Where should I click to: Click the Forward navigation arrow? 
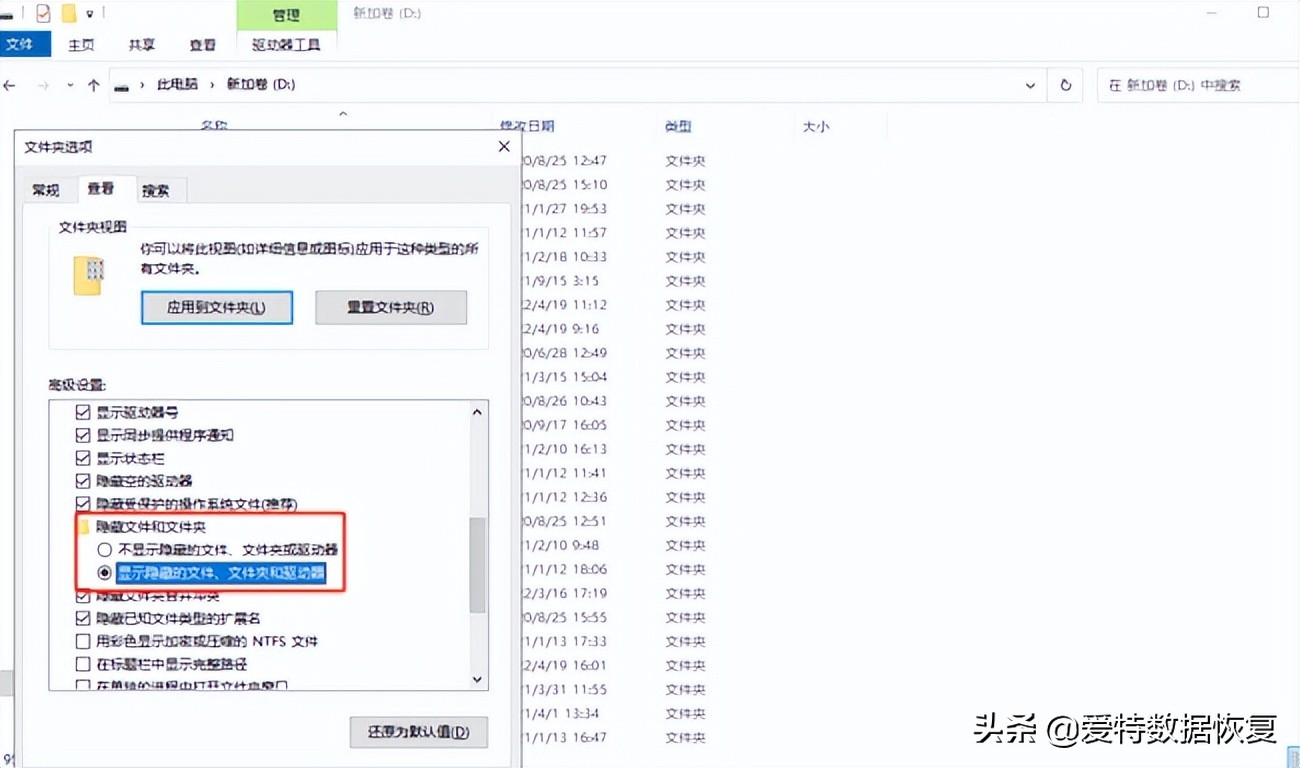pyautogui.click(x=41, y=85)
